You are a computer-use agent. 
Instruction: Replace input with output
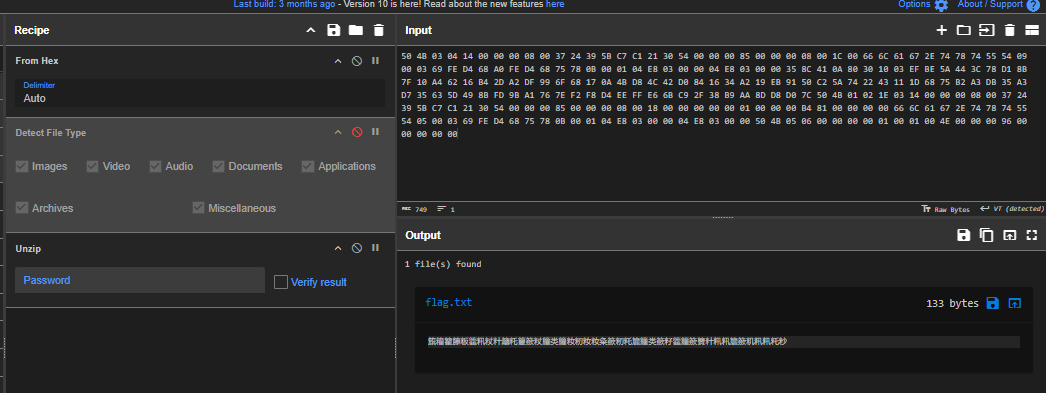click(1009, 235)
